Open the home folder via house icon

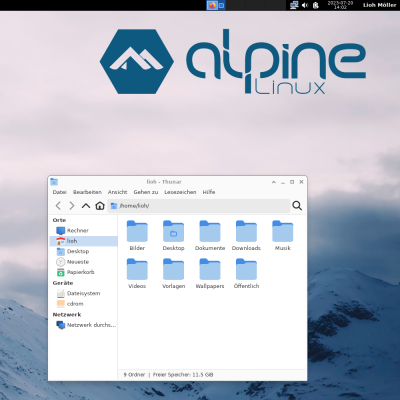[x=100, y=206]
